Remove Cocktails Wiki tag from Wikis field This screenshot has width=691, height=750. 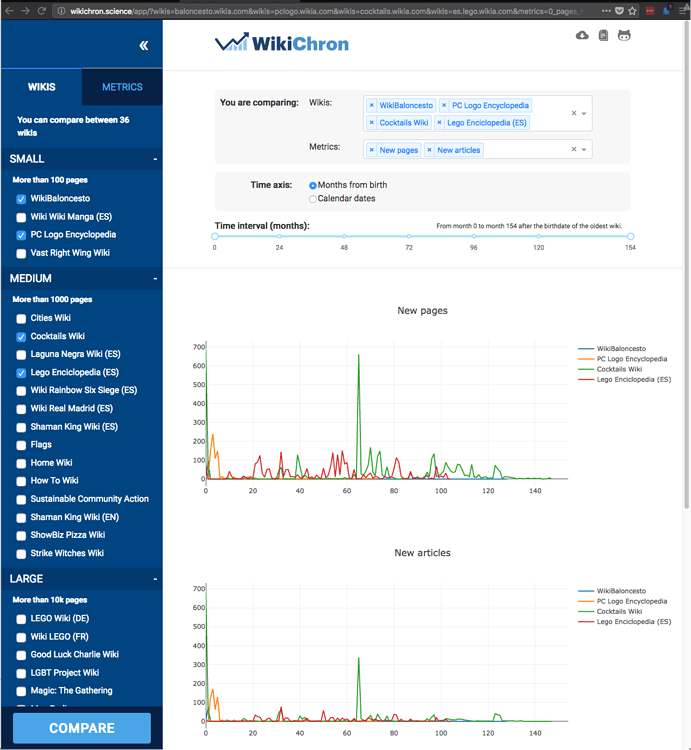click(x=372, y=122)
